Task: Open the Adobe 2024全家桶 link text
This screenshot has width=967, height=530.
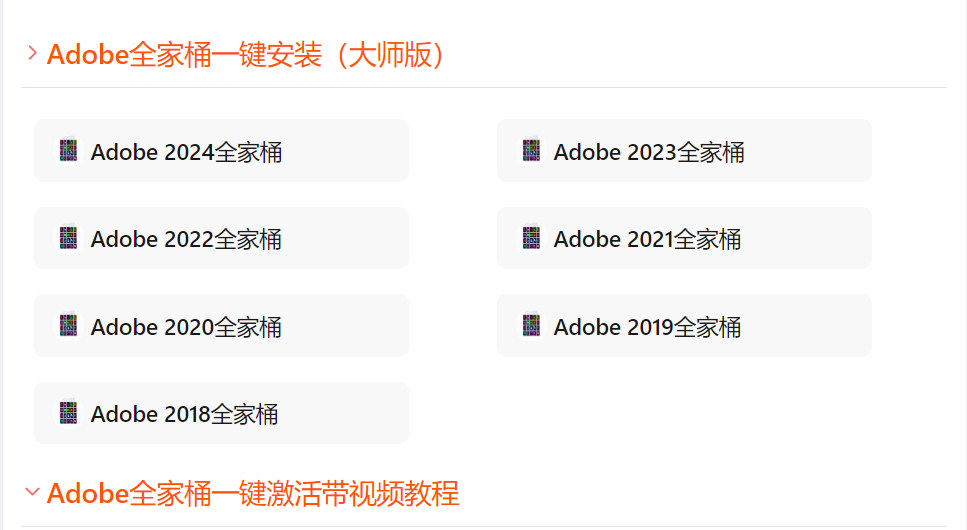Action: [x=186, y=152]
